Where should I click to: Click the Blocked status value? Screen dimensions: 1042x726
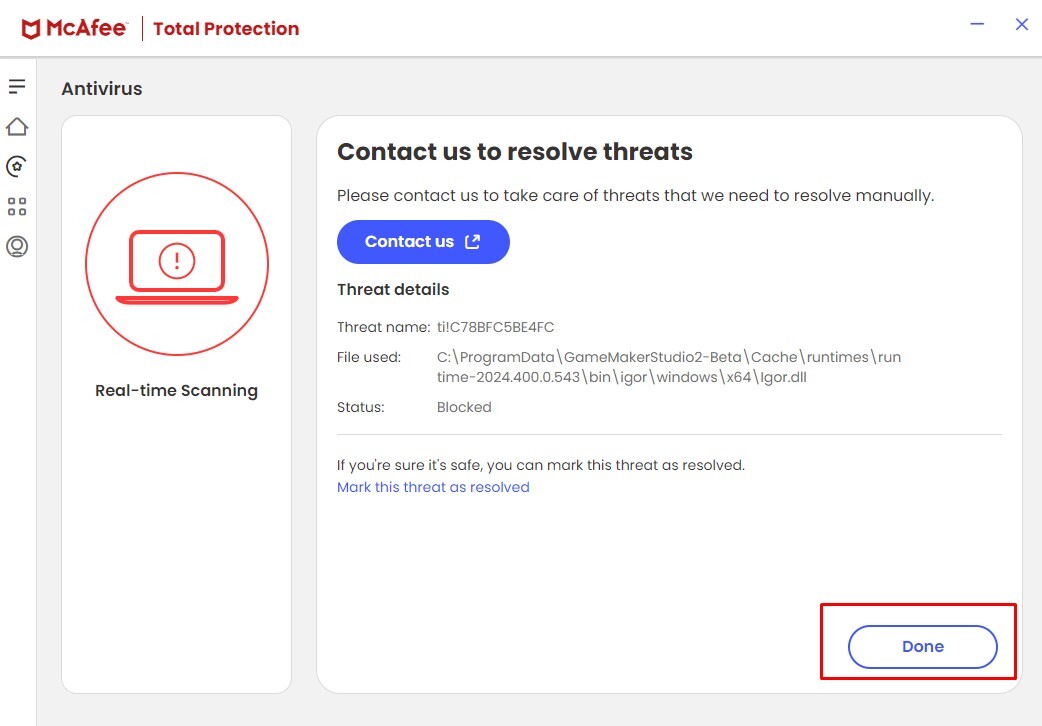(x=464, y=407)
